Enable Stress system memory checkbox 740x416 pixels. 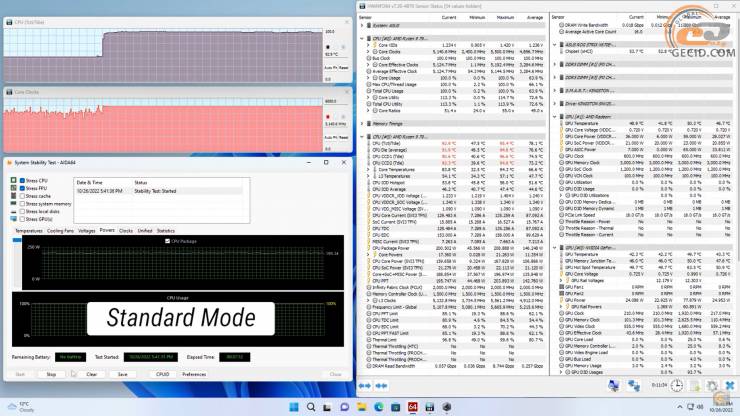[x=22, y=204]
